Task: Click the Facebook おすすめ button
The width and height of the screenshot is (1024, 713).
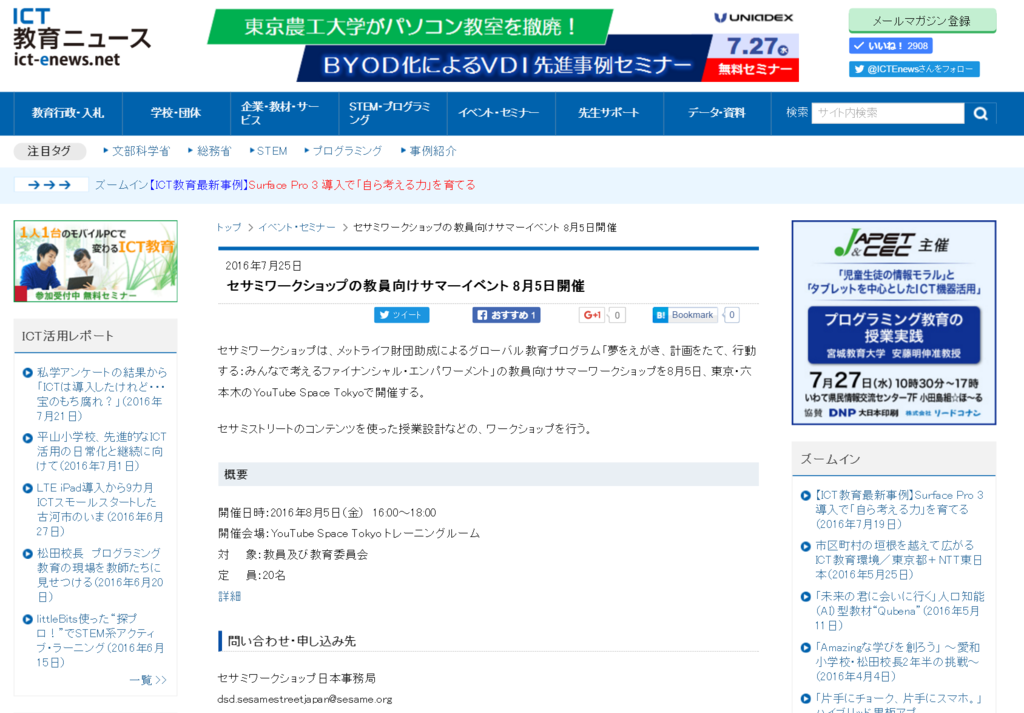Action: (x=506, y=315)
